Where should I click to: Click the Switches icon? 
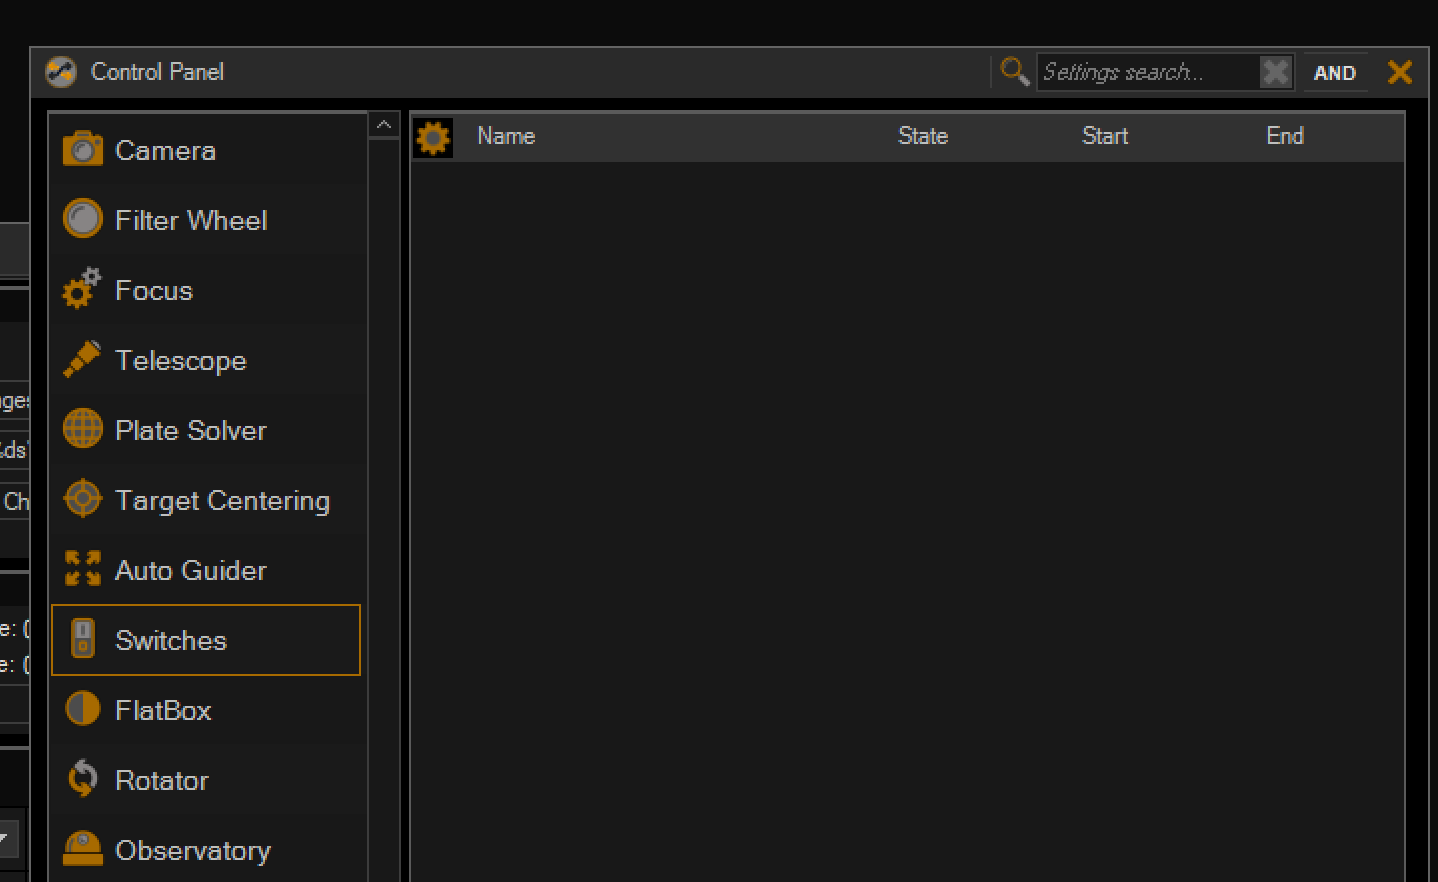coord(83,638)
